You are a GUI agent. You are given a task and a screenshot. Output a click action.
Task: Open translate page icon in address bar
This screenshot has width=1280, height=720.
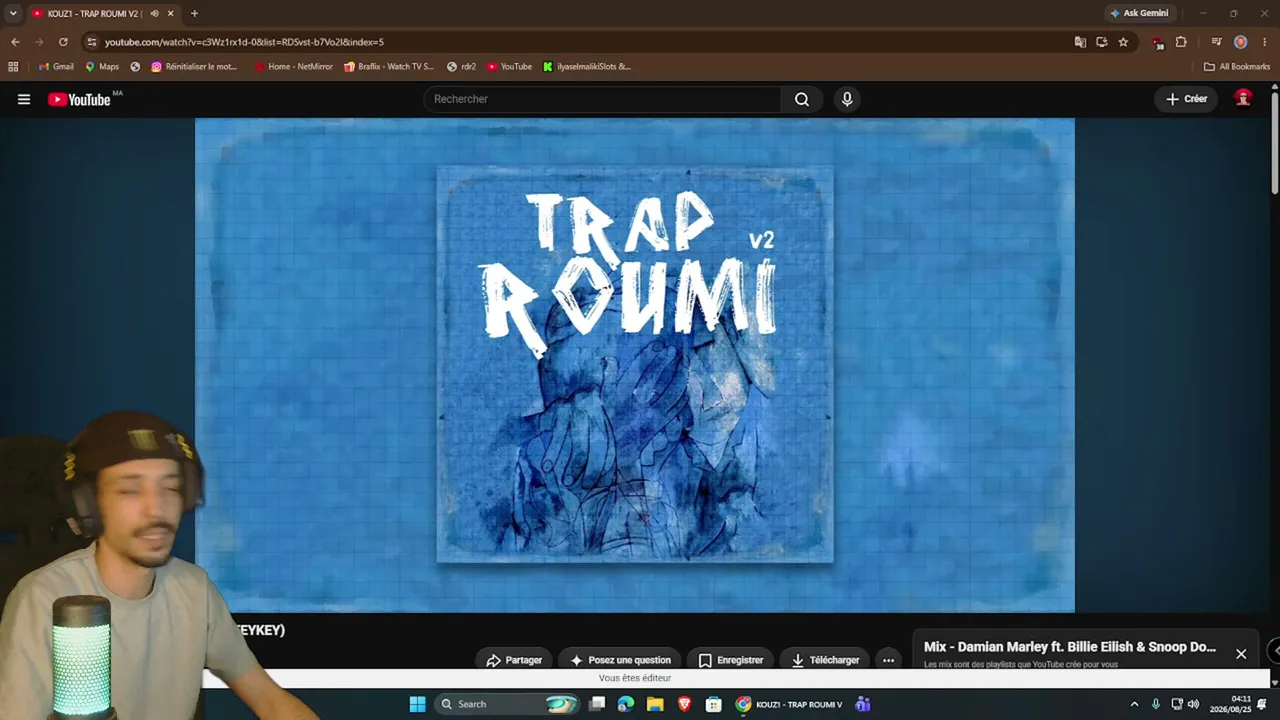1080,42
